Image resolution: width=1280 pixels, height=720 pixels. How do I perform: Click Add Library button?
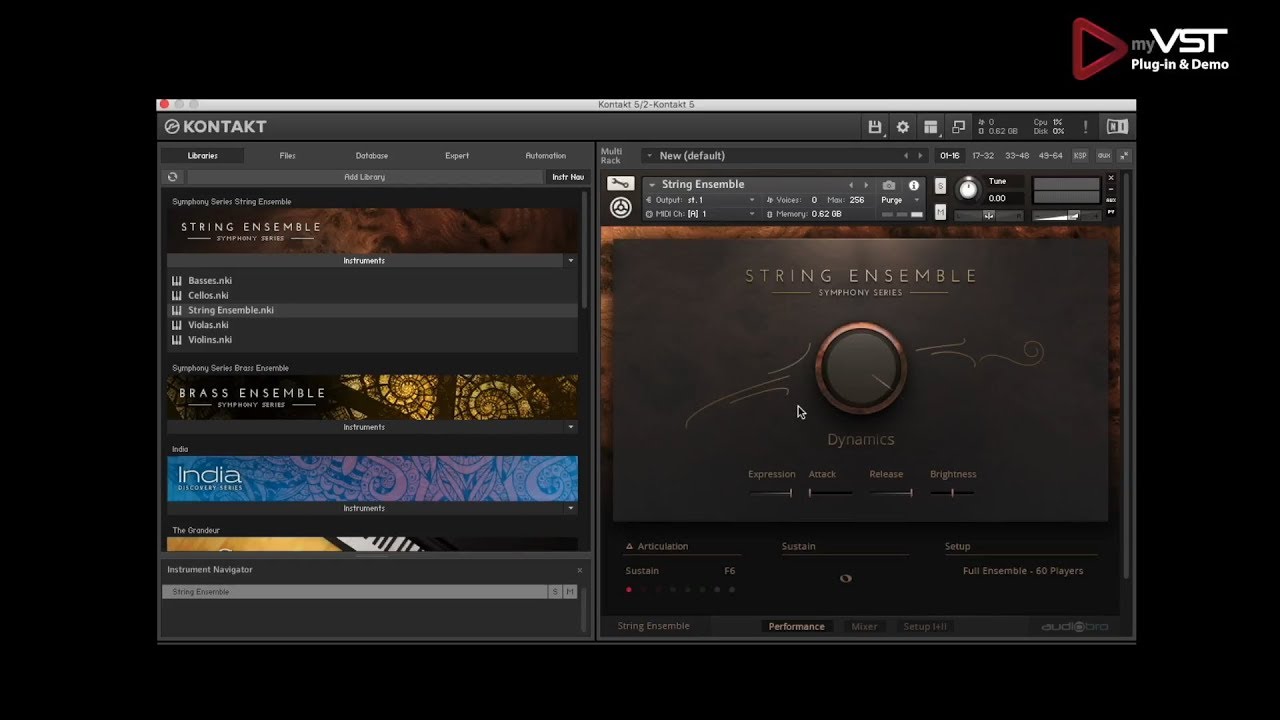[364, 177]
